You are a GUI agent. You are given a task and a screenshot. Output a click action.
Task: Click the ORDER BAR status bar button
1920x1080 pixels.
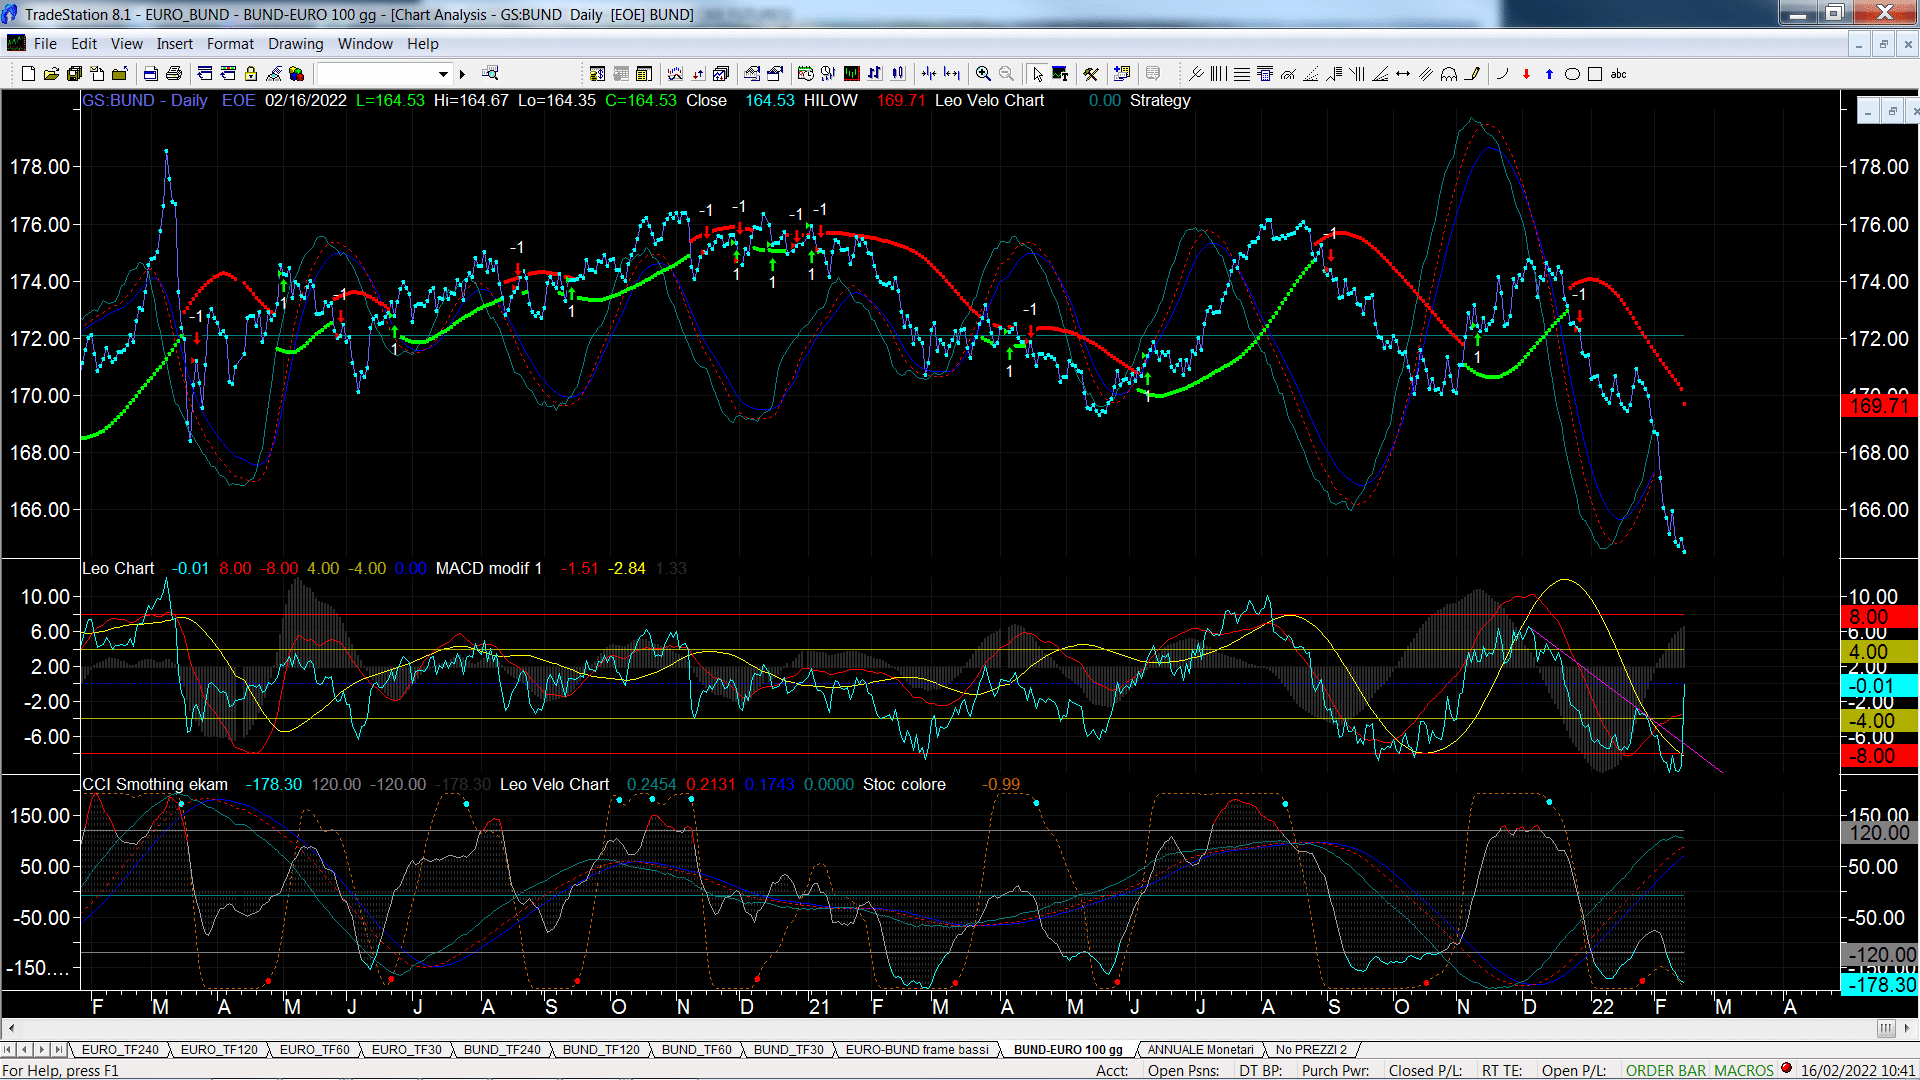point(1666,1070)
